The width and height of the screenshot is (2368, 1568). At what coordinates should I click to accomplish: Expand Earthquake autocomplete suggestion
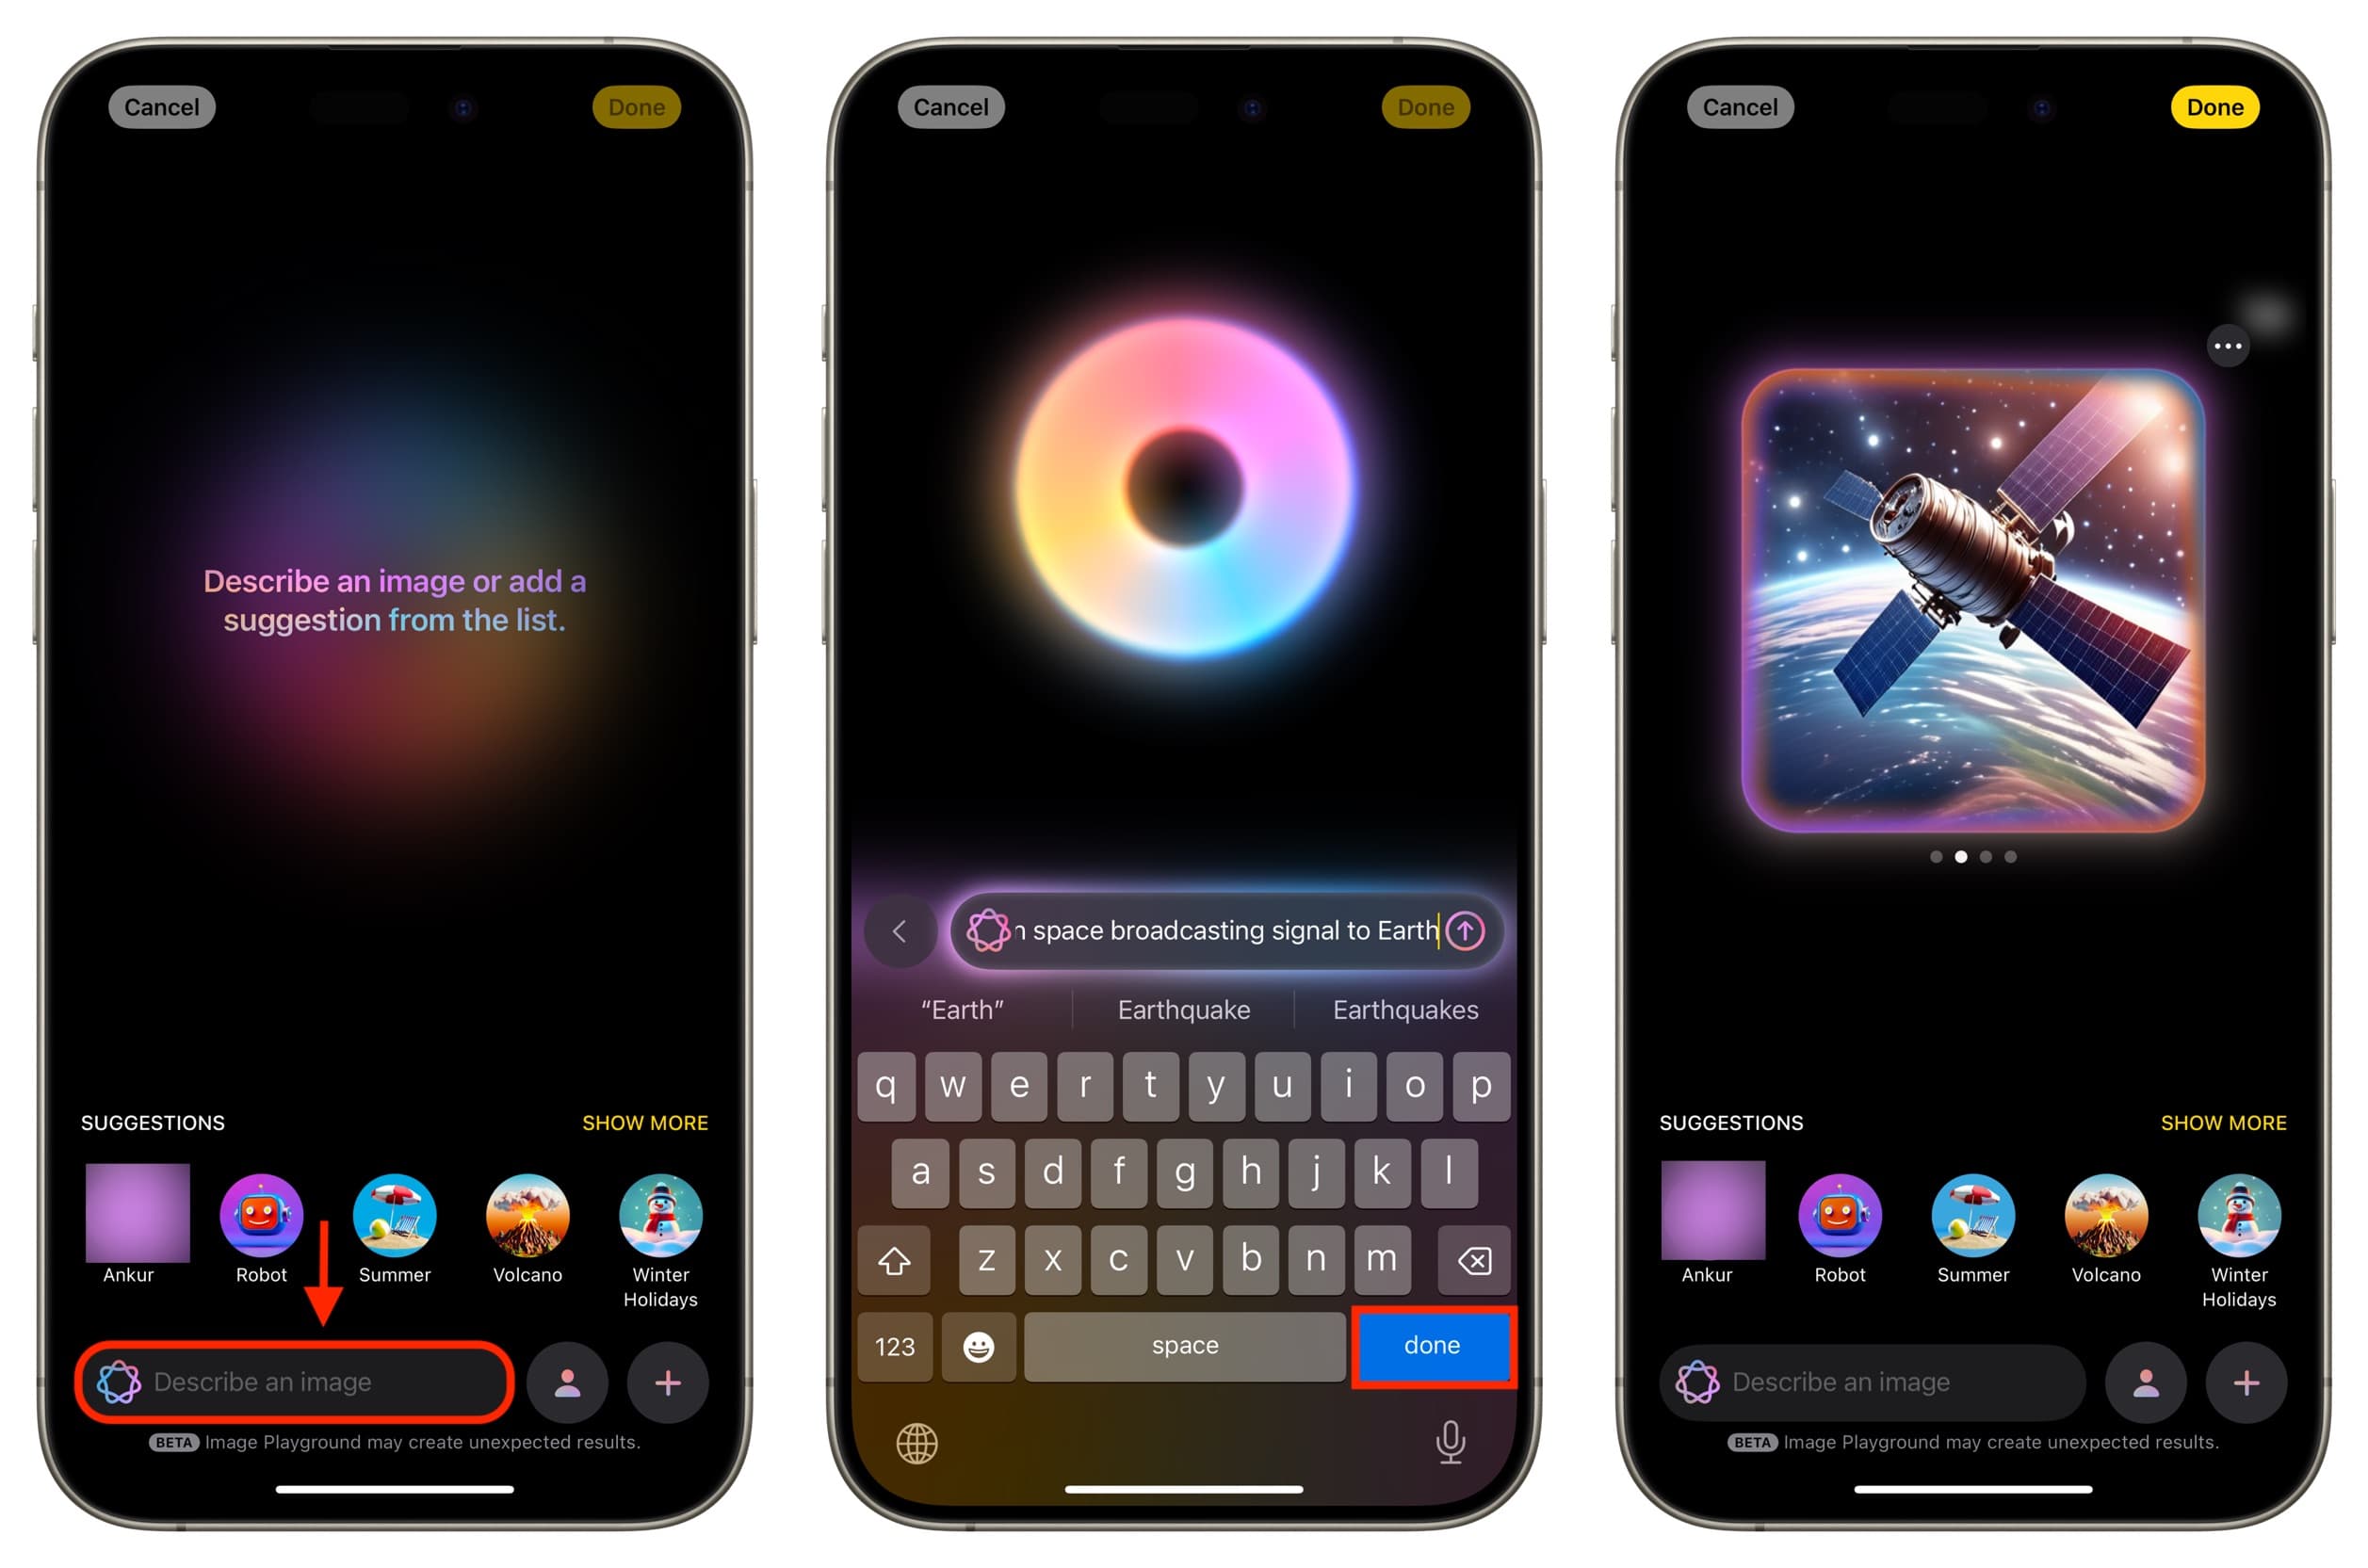pos(1181,1010)
